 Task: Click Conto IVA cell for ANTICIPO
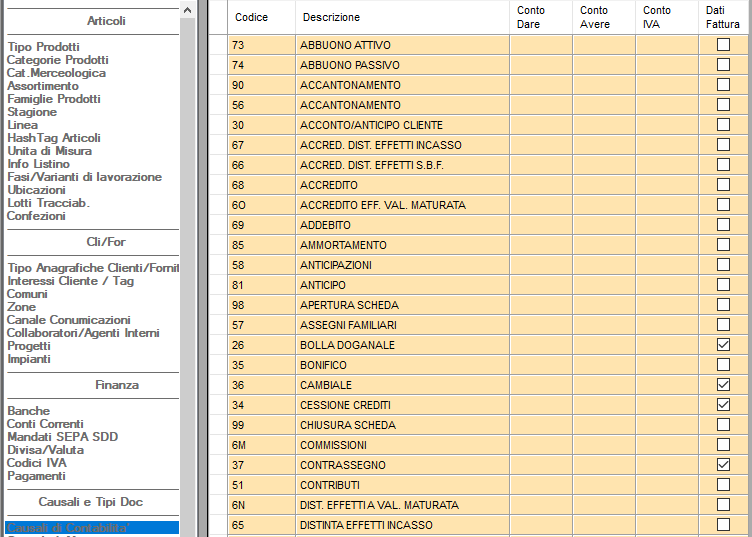[x=666, y=285]
